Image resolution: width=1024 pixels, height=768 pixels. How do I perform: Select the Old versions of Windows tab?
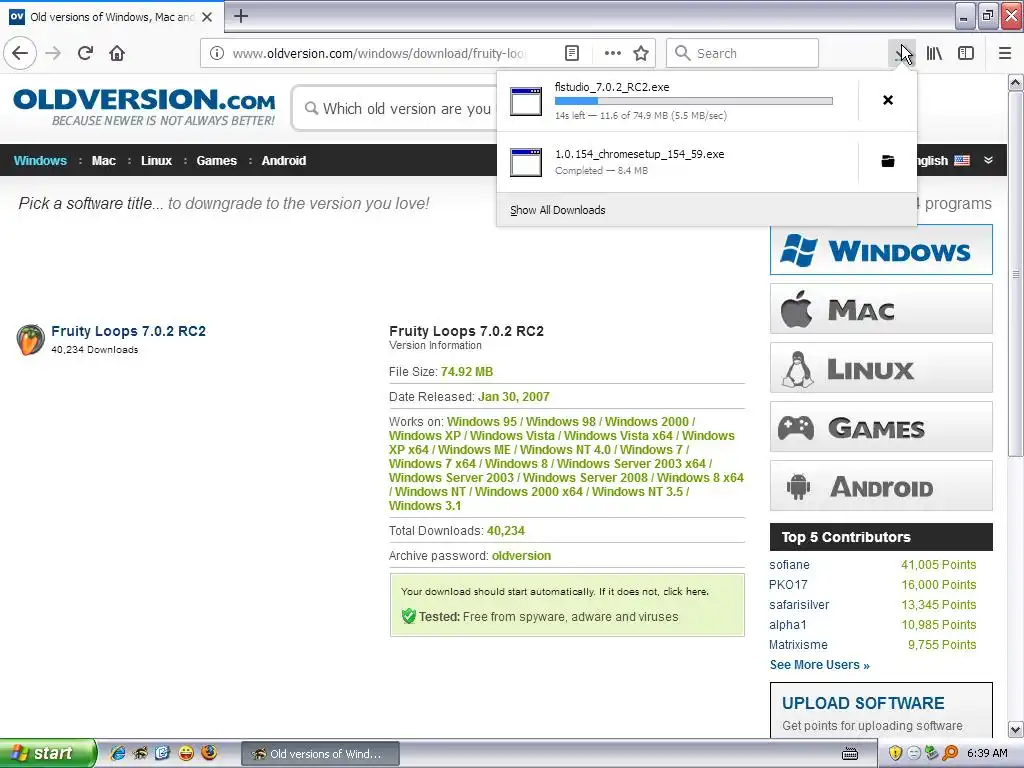pyautogui.click(x=112, y=17)
